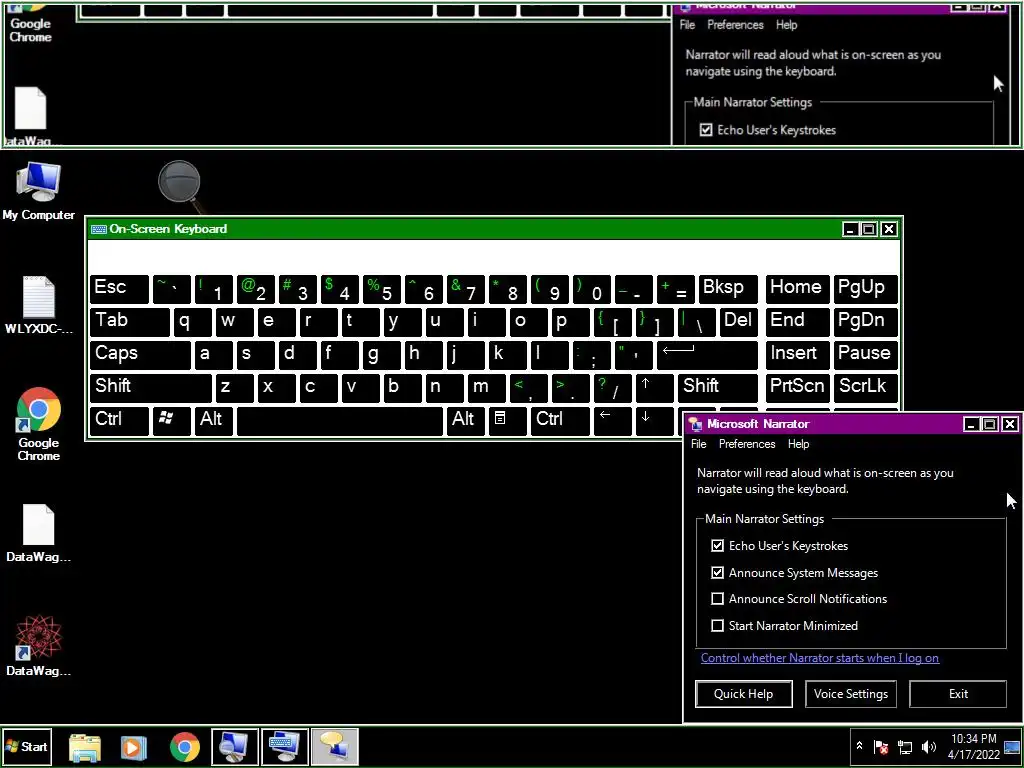Open File menu in magnified Narrator view
Viewport: 1024px width, 768px height.
point(687,25)
